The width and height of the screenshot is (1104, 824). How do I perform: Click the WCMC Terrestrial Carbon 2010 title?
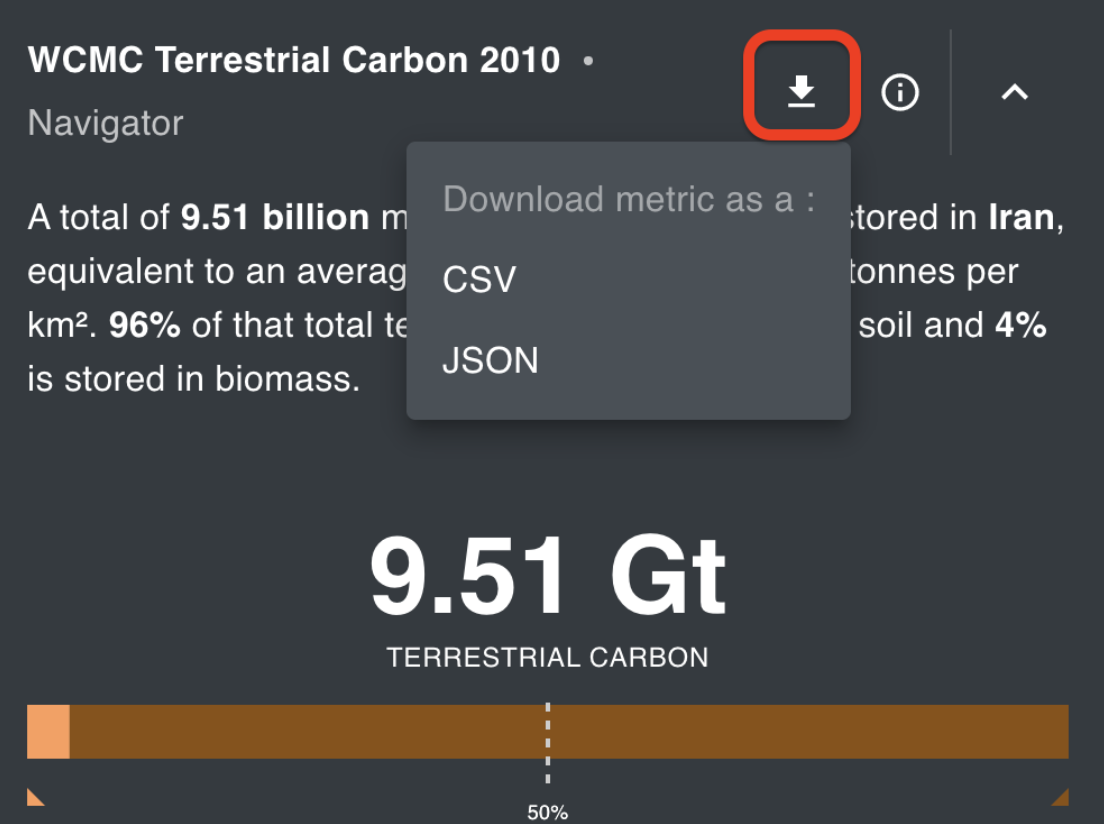click(294, 61)
